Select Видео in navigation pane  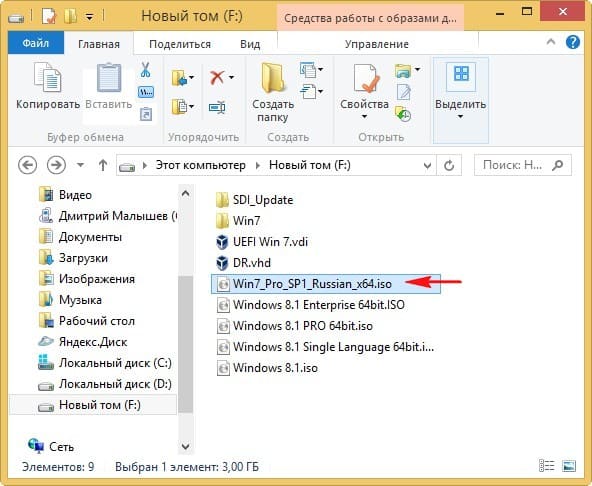pyautogui.click(x=75, y=195)
